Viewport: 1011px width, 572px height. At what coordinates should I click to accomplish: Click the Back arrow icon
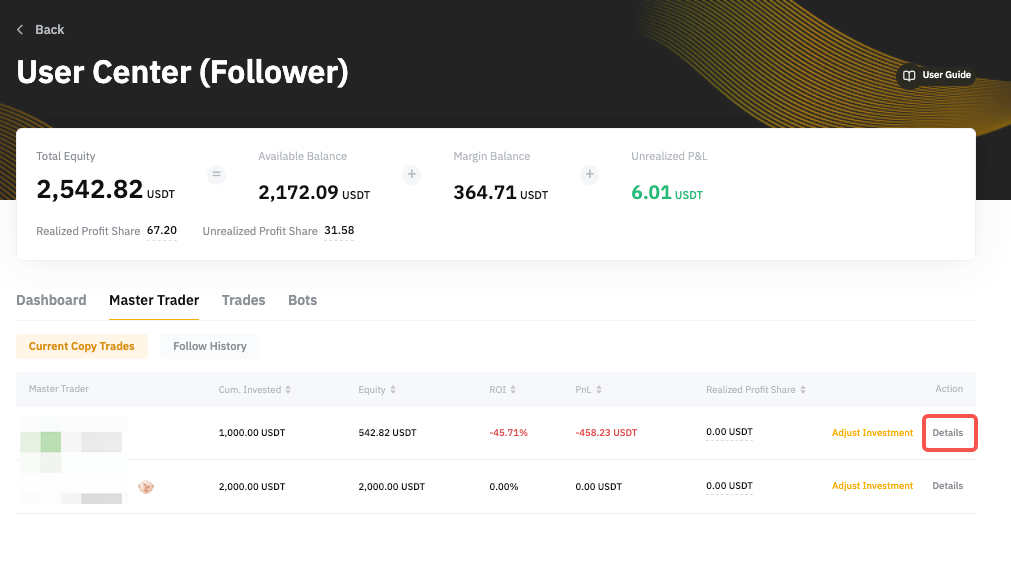coord(20,30)
